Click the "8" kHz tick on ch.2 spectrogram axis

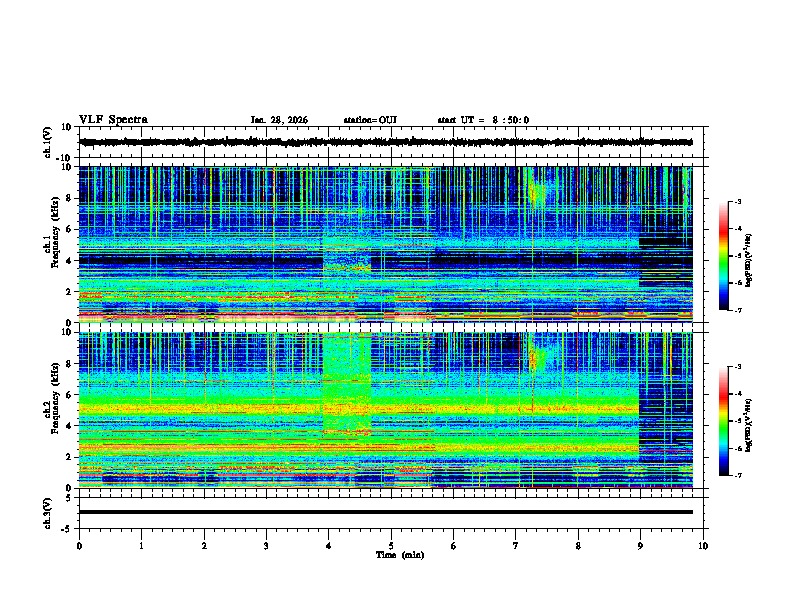coord(69,364)
